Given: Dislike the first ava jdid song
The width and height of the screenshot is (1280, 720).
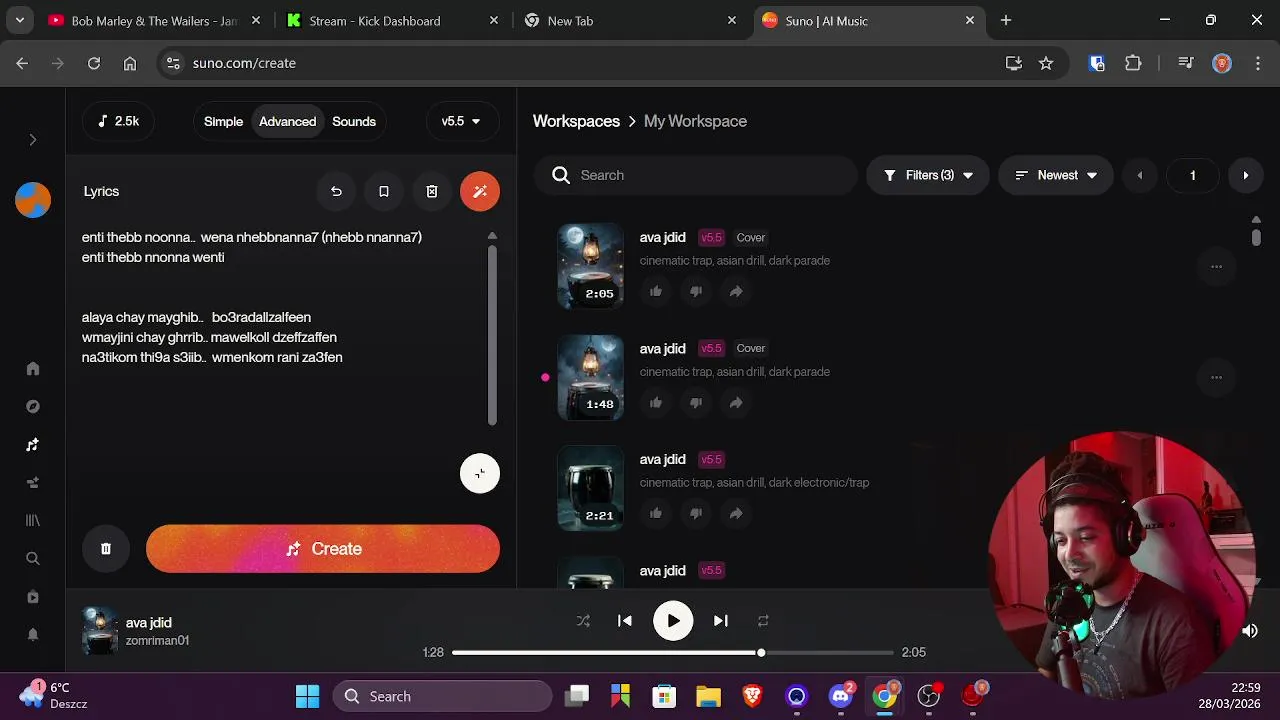Looking at the screenshot, I should pyautogui.click(x=696, y=291).
